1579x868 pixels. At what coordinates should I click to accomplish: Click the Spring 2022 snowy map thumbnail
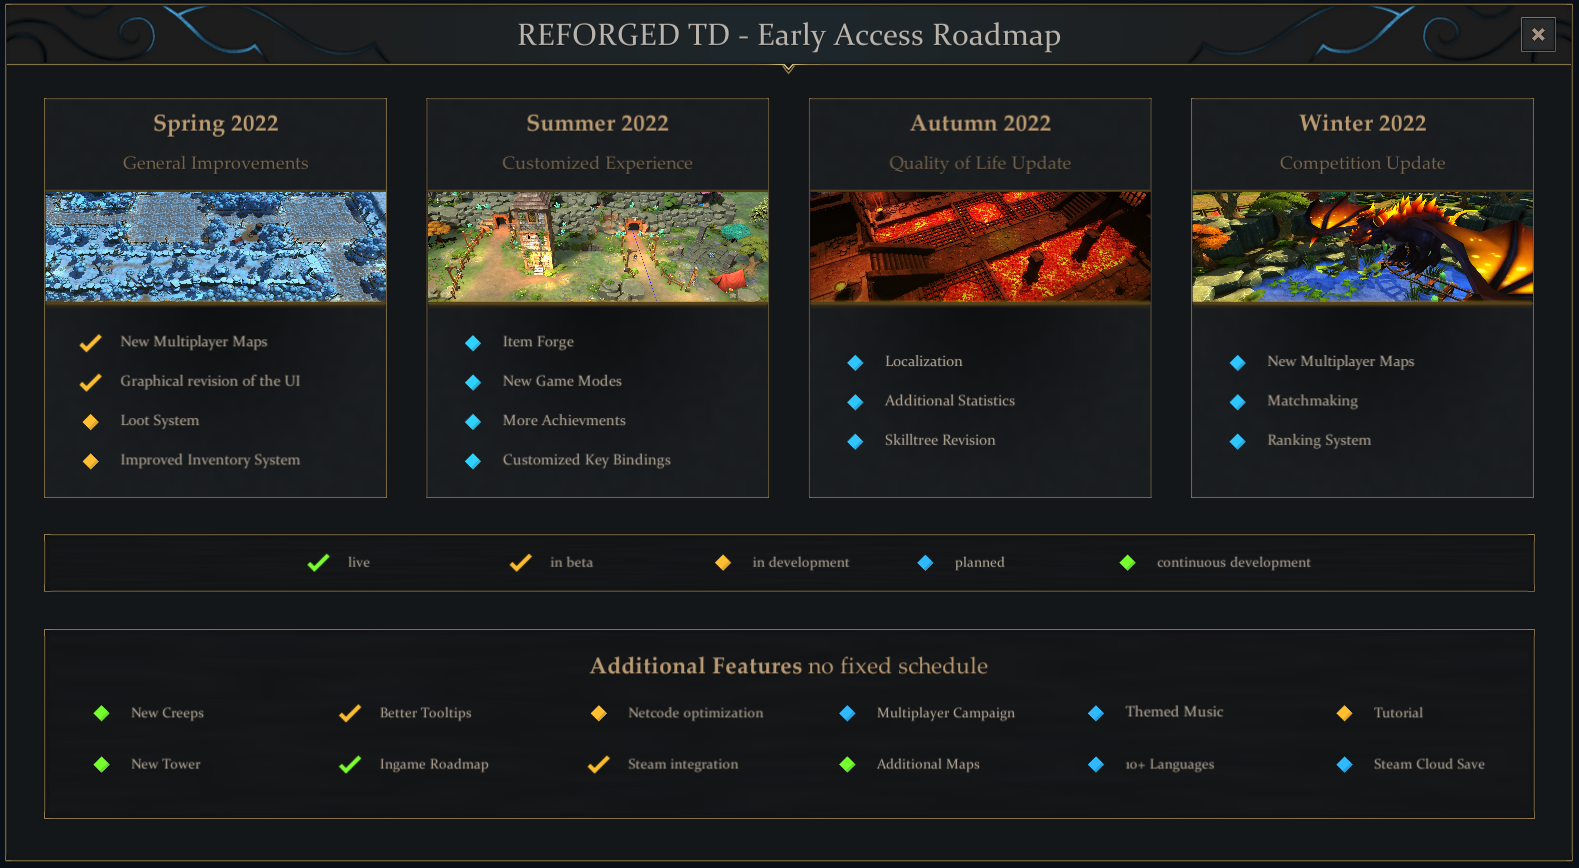[215, 247]
